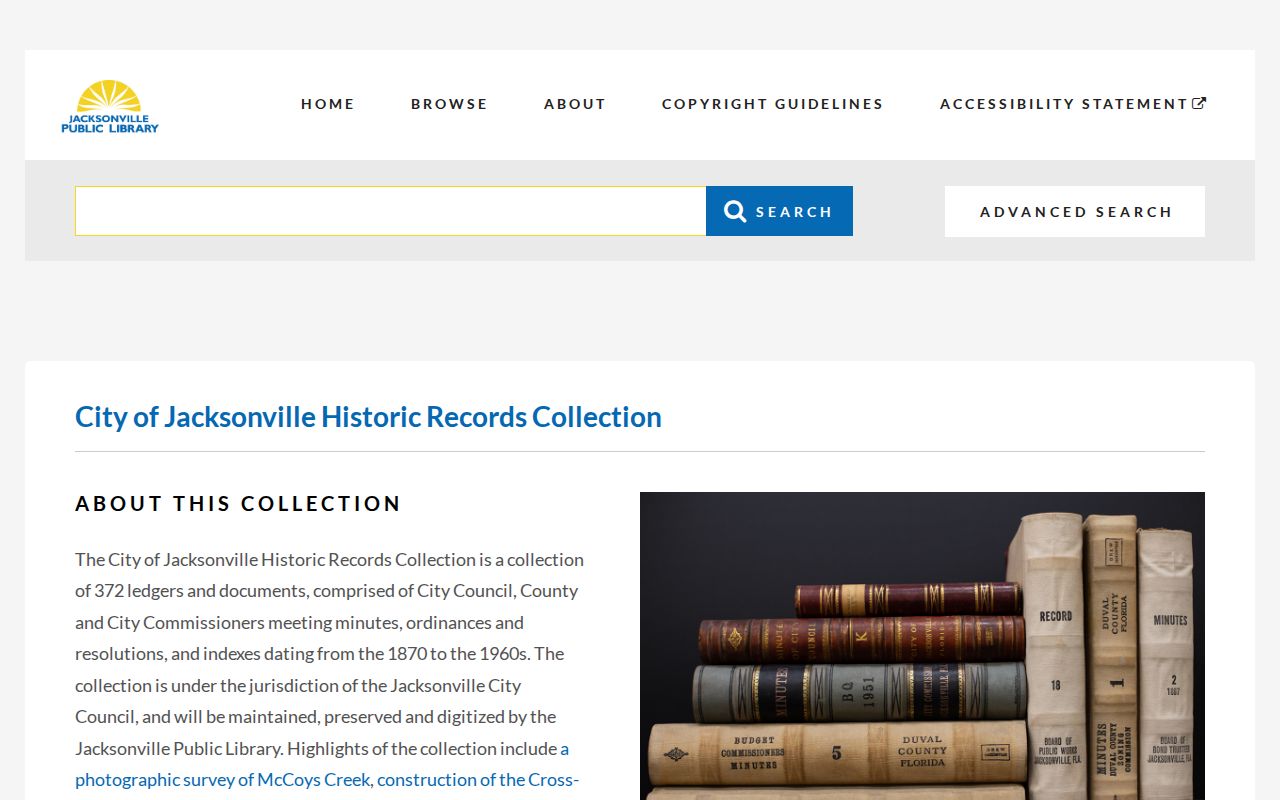Click the external link icon beside Accessibility Statement
The image size is (1280, 800).
click(x=1199, y=102)
